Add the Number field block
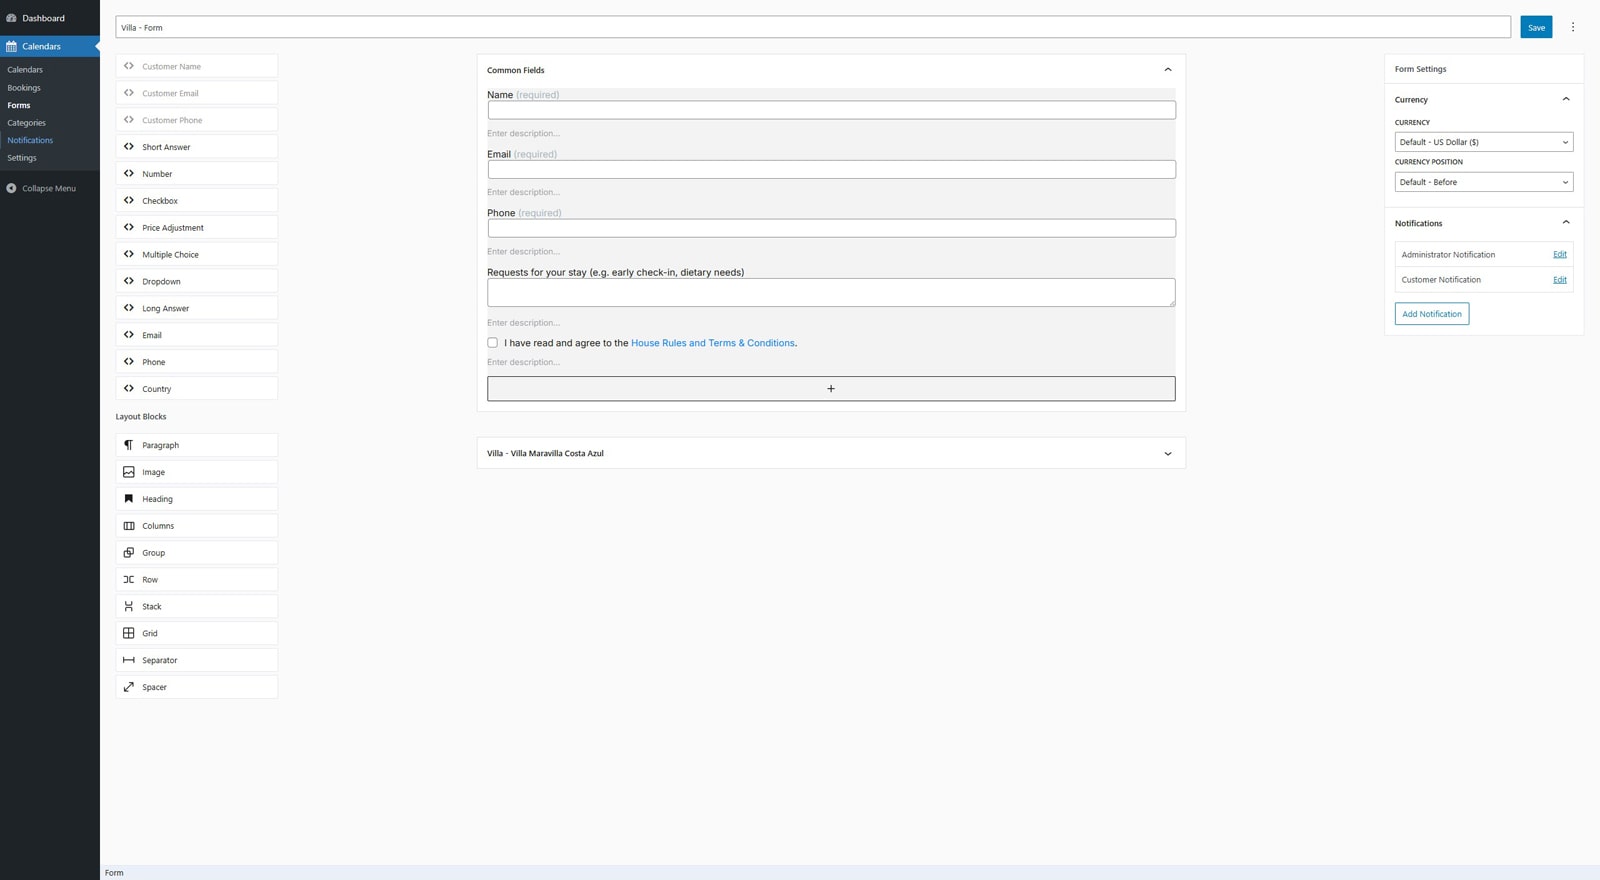Screen dimensions: 1600x880 click(x=196, y=174)
